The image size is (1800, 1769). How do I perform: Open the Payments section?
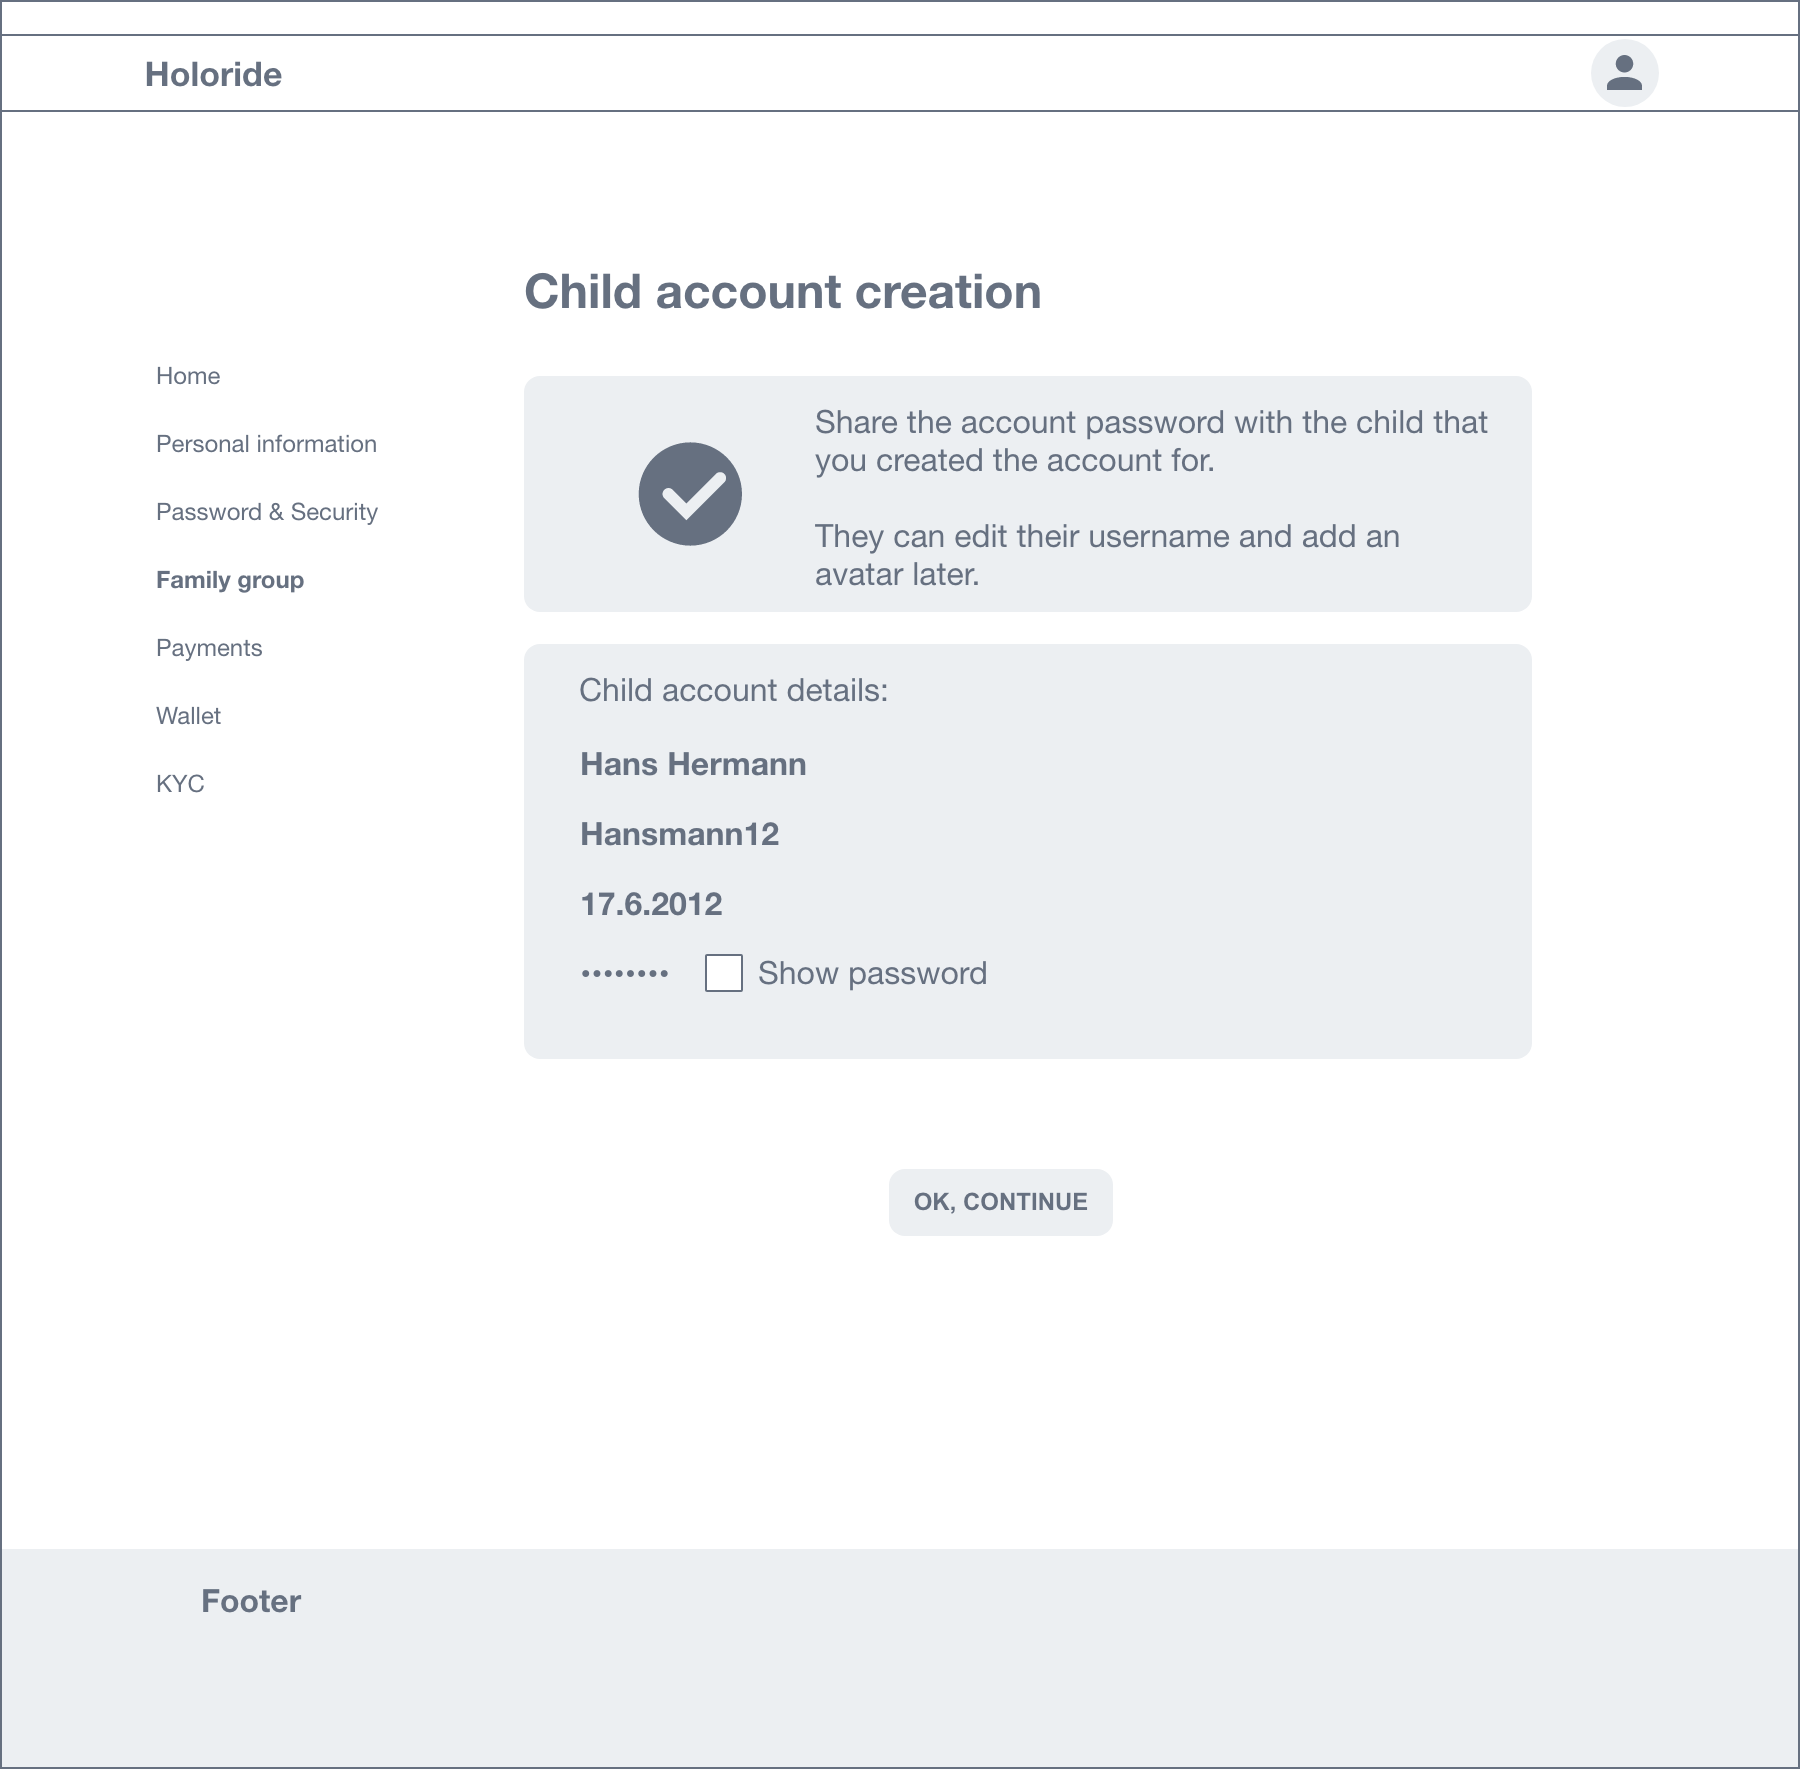pos(209,648)
